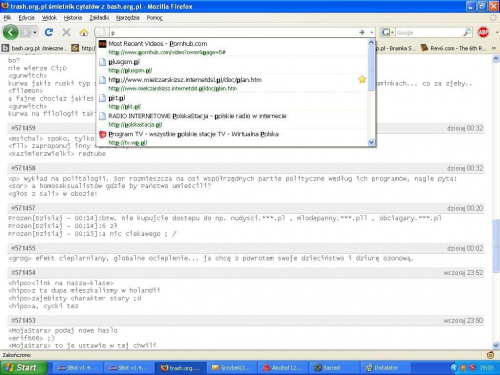Select the RADIO INTERNETOWE Polskastacja suggestion
Viewport: 500px width, 375px height.
233,120
